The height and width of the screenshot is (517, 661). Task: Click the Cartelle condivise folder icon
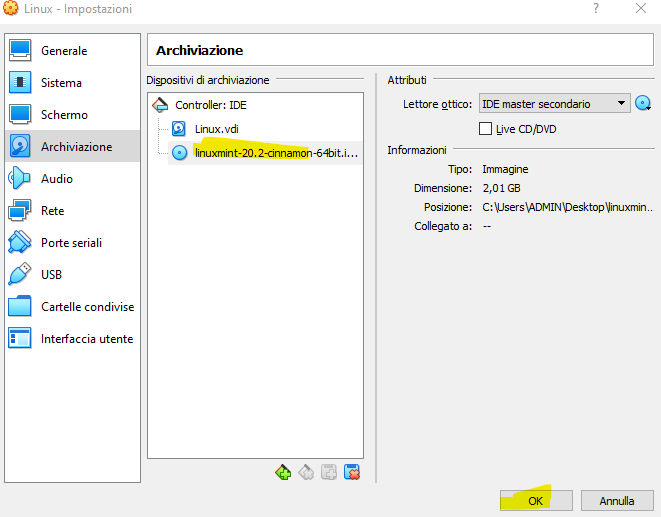point(19,306)
